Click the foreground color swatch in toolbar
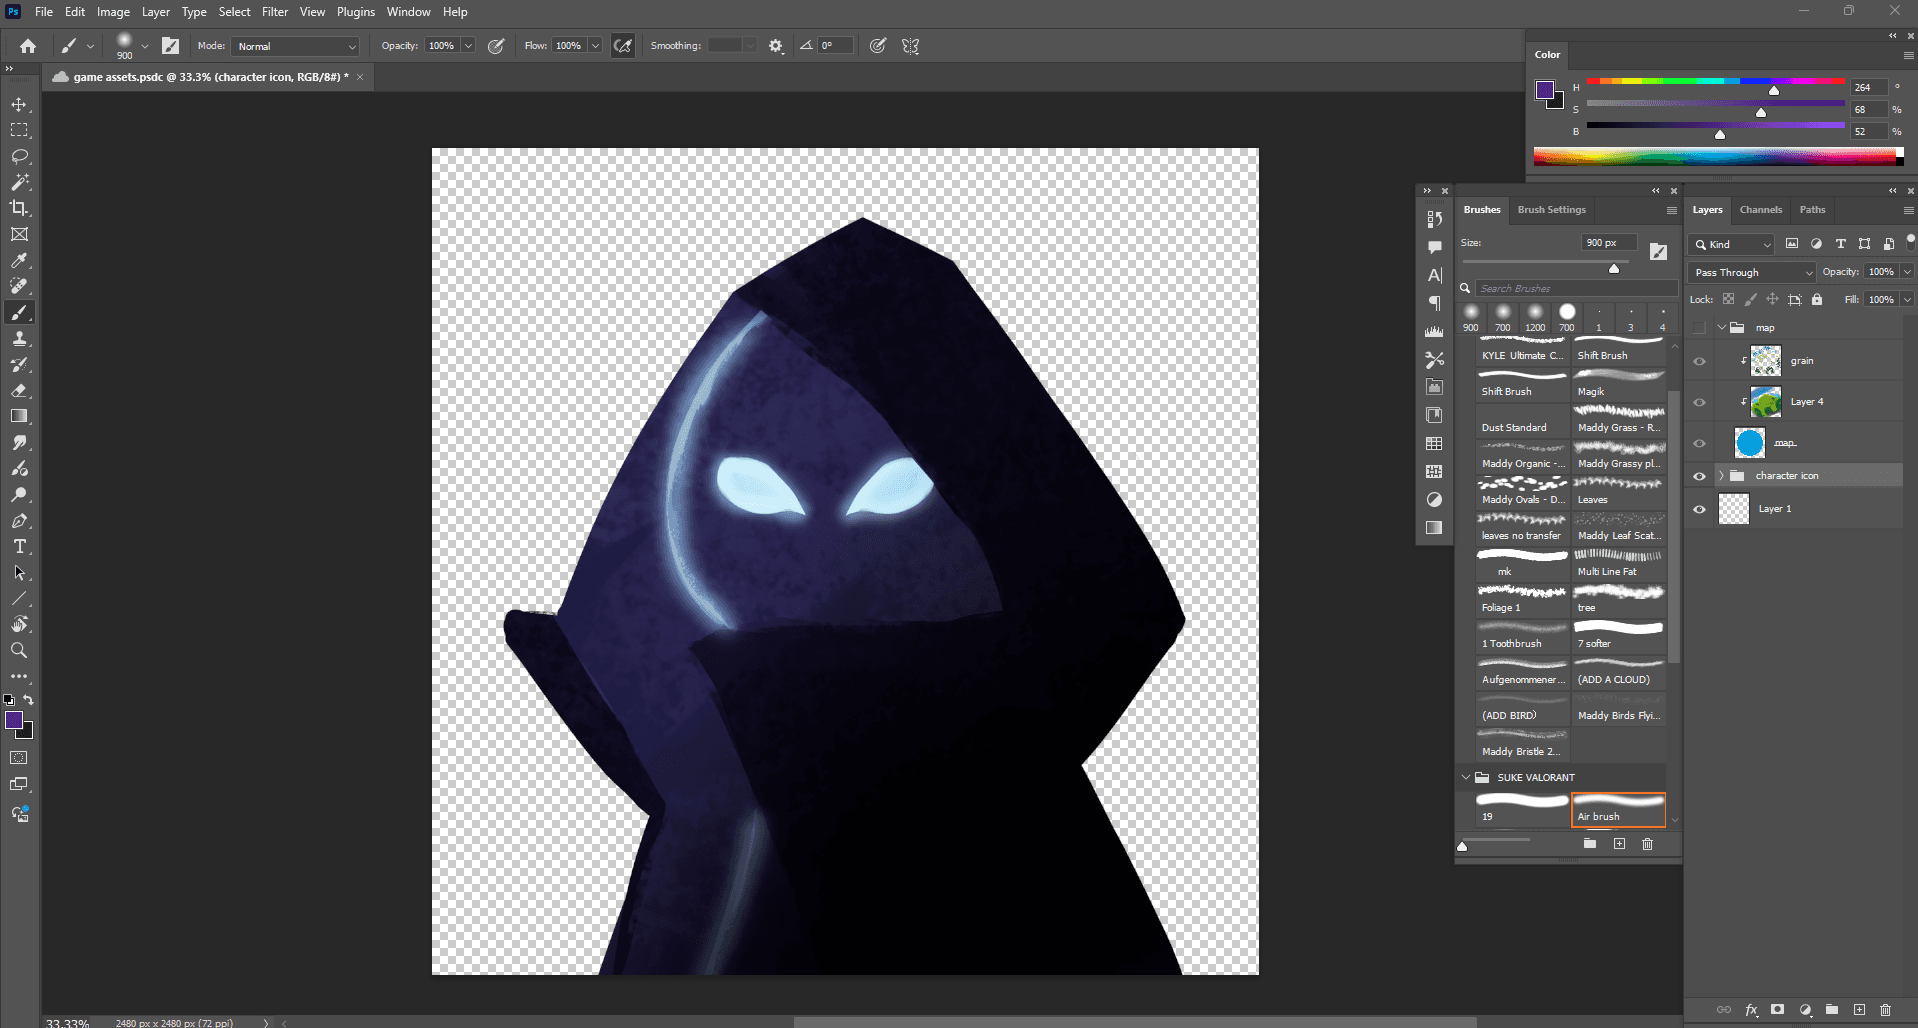 [14, 721]
